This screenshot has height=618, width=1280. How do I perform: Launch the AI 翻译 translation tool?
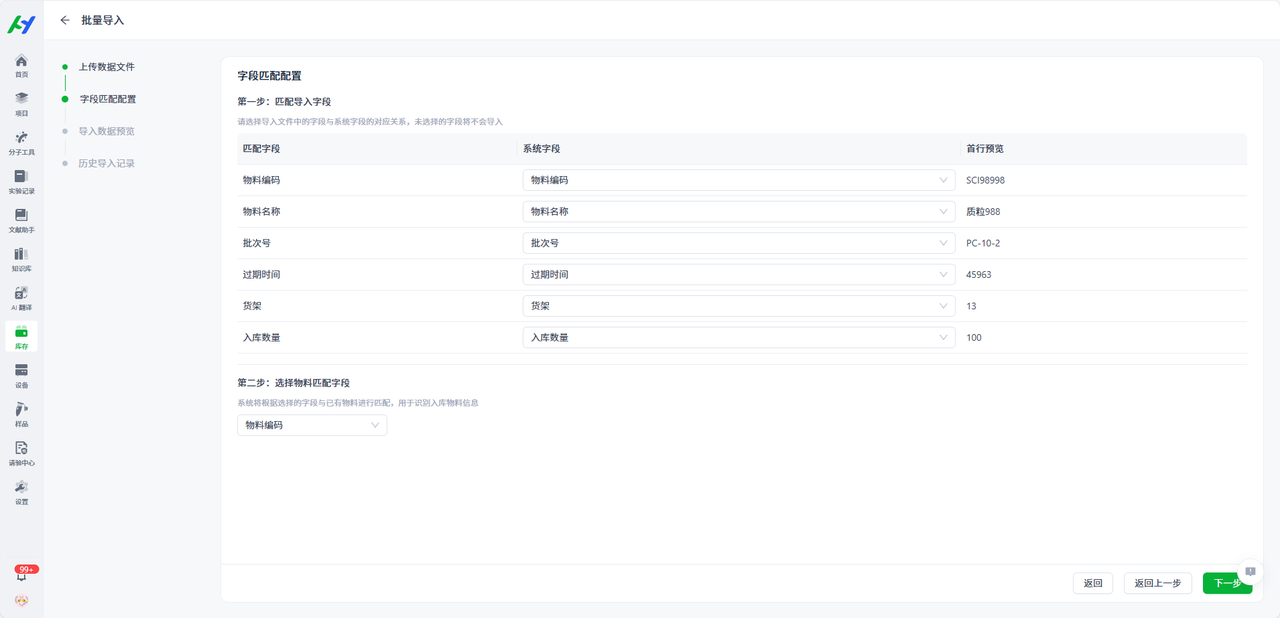click(x=21, y=298)
